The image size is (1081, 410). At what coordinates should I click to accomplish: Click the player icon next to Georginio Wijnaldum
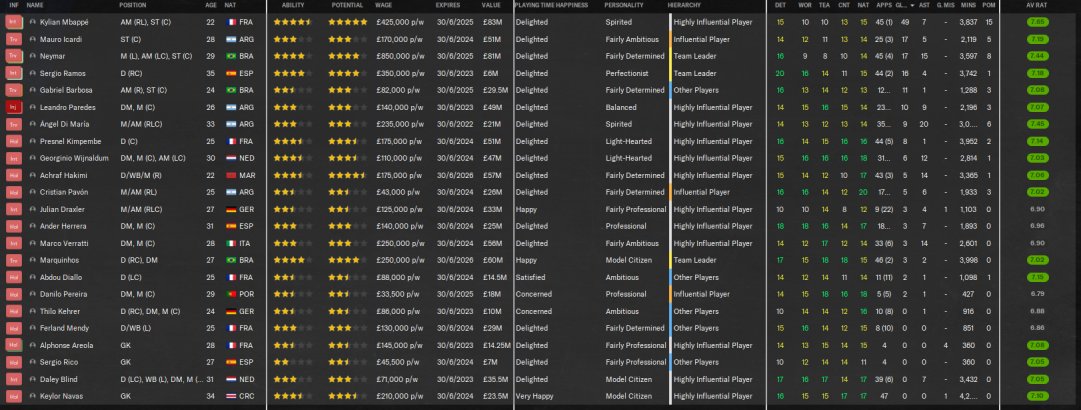32,158
